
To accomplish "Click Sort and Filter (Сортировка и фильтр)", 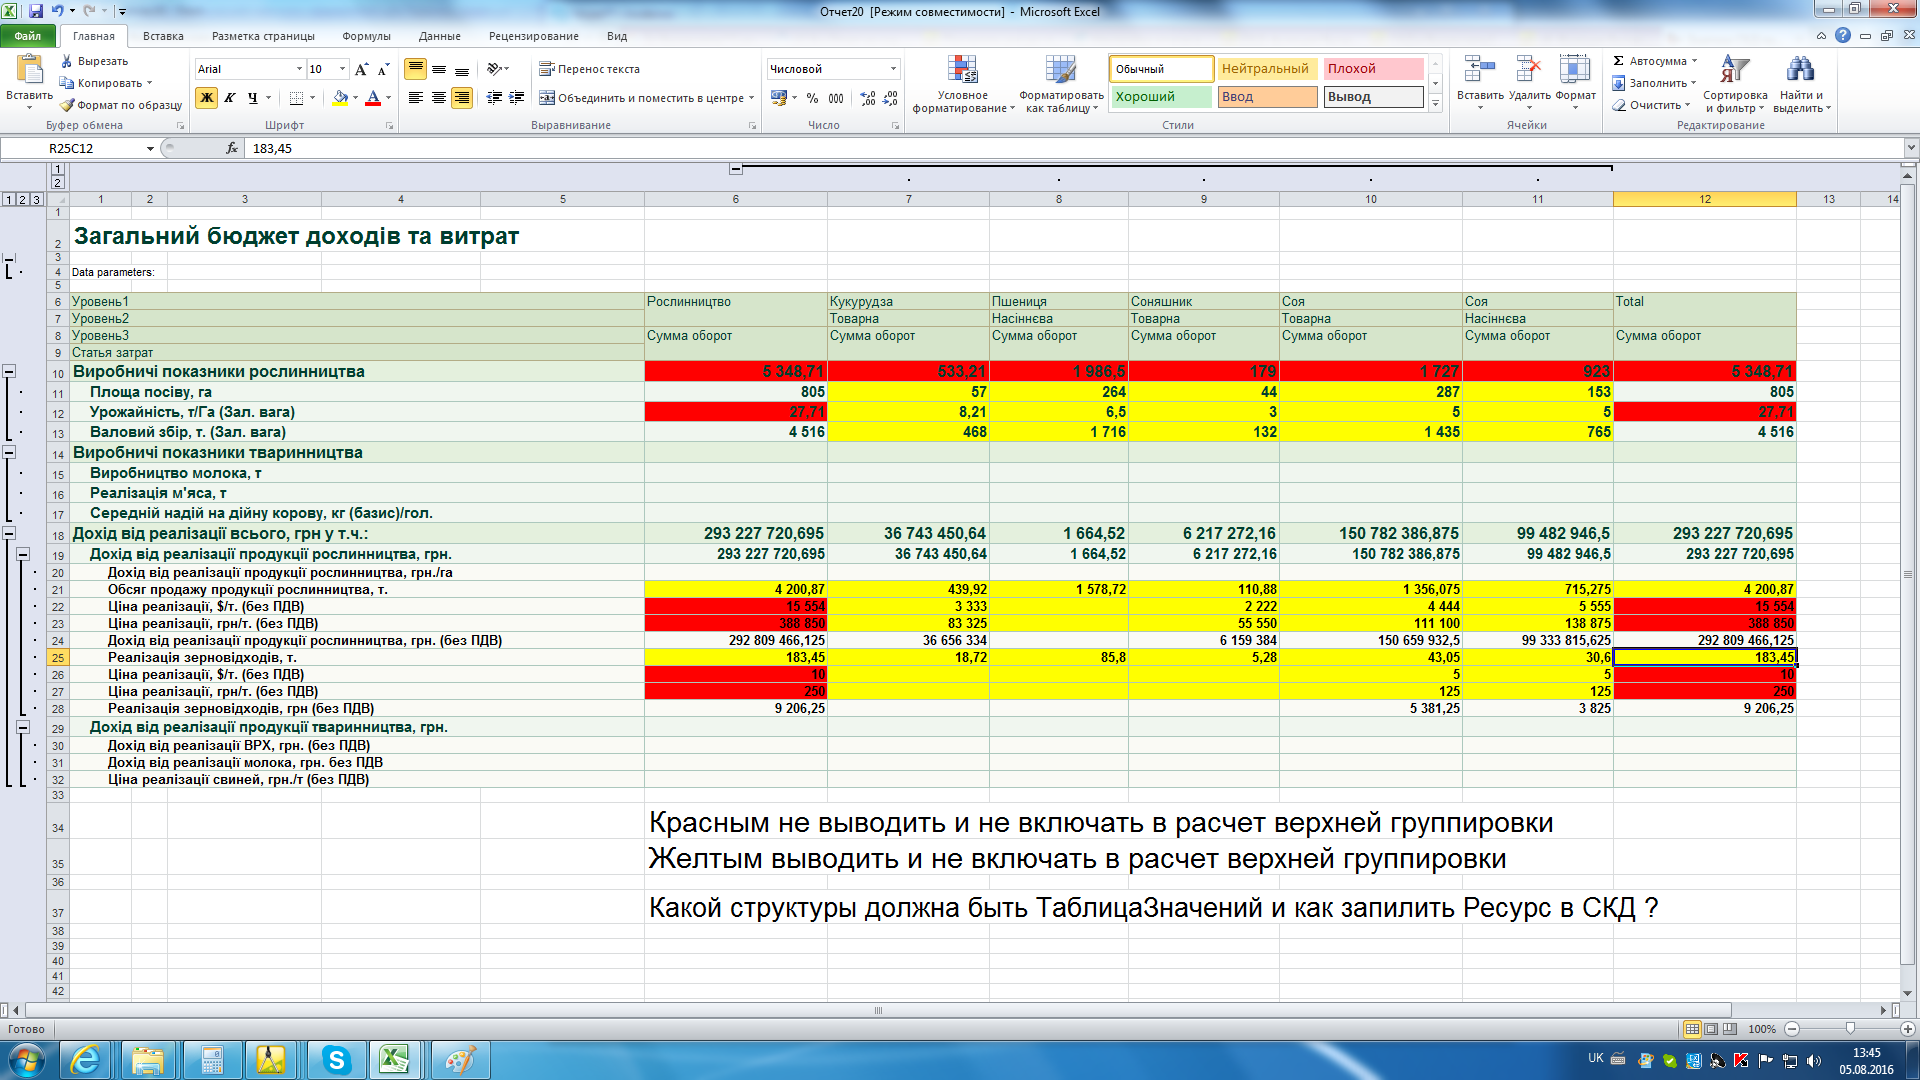I will coord(1735,85).
